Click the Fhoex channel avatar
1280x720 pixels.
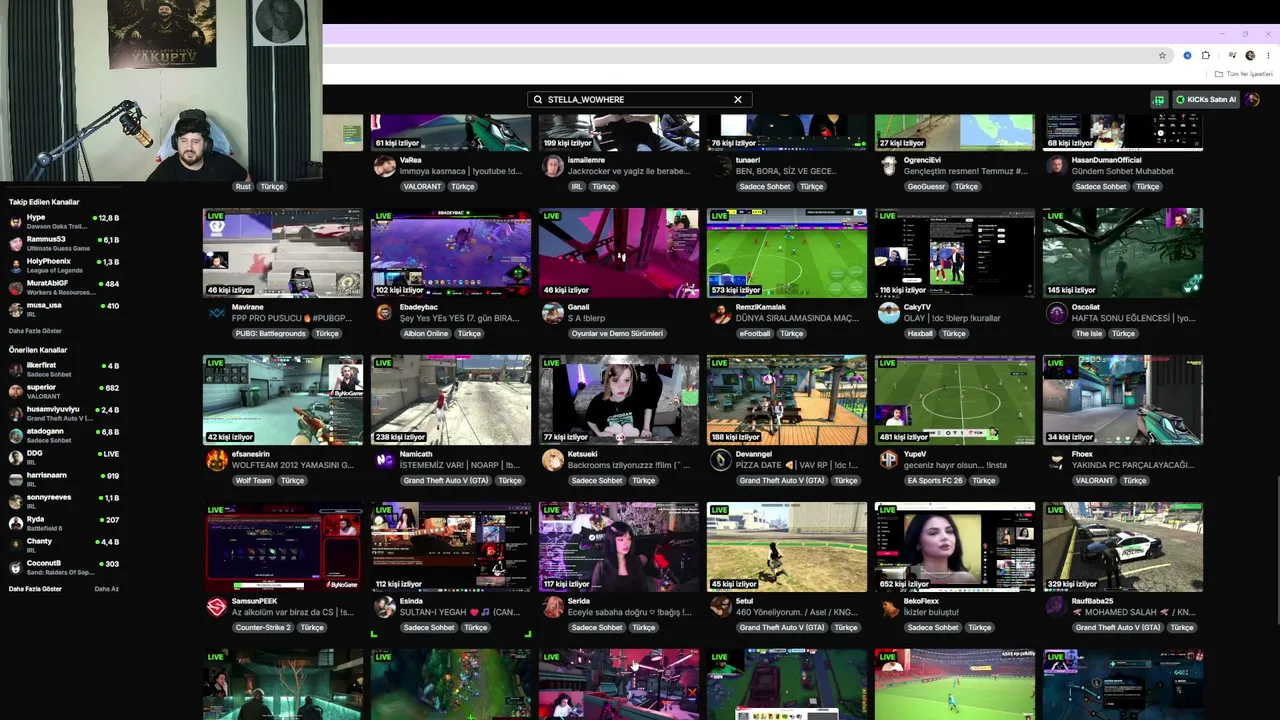(1056, 460)
